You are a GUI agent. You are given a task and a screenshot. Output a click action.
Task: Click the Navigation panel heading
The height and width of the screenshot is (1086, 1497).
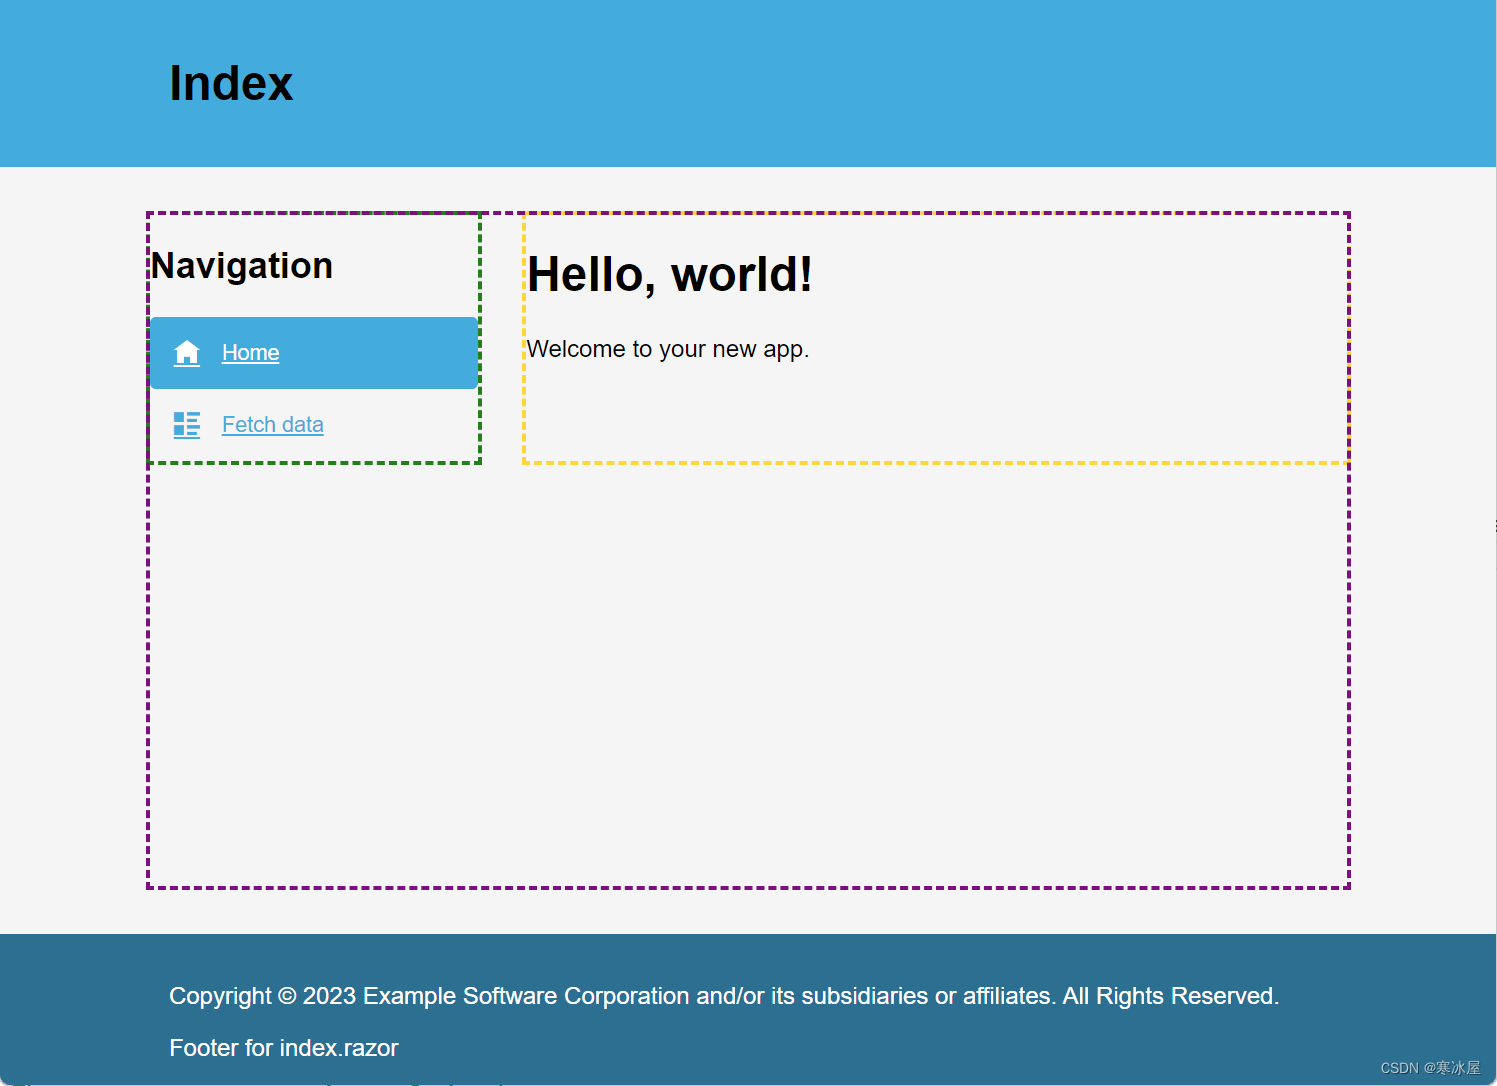click(x=241, y=265)
